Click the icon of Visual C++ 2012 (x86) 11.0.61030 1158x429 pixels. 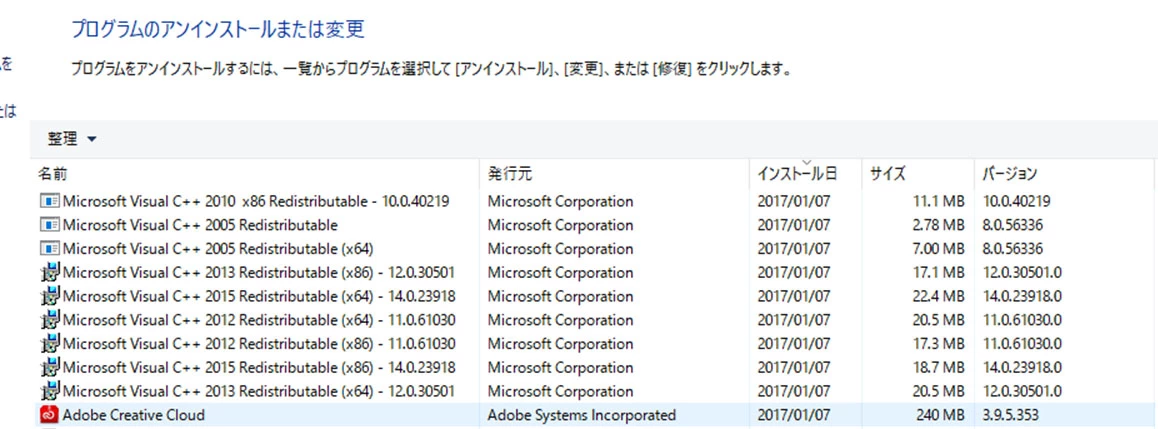[49, 343]
